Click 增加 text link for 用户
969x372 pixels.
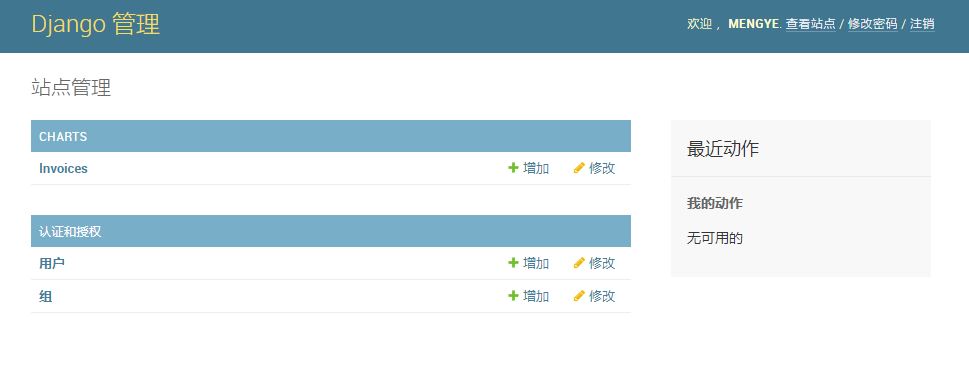coord(536,263)
